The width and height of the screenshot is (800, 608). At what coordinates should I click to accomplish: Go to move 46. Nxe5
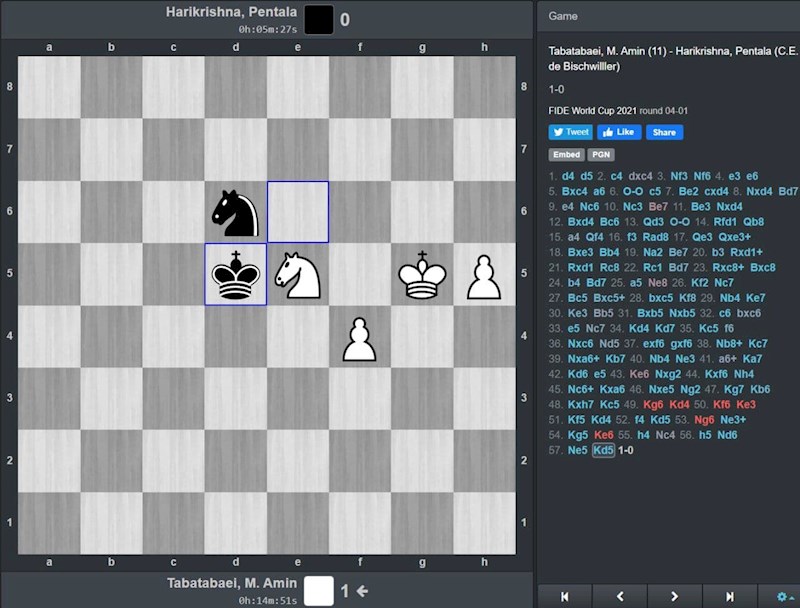(661, 389)
